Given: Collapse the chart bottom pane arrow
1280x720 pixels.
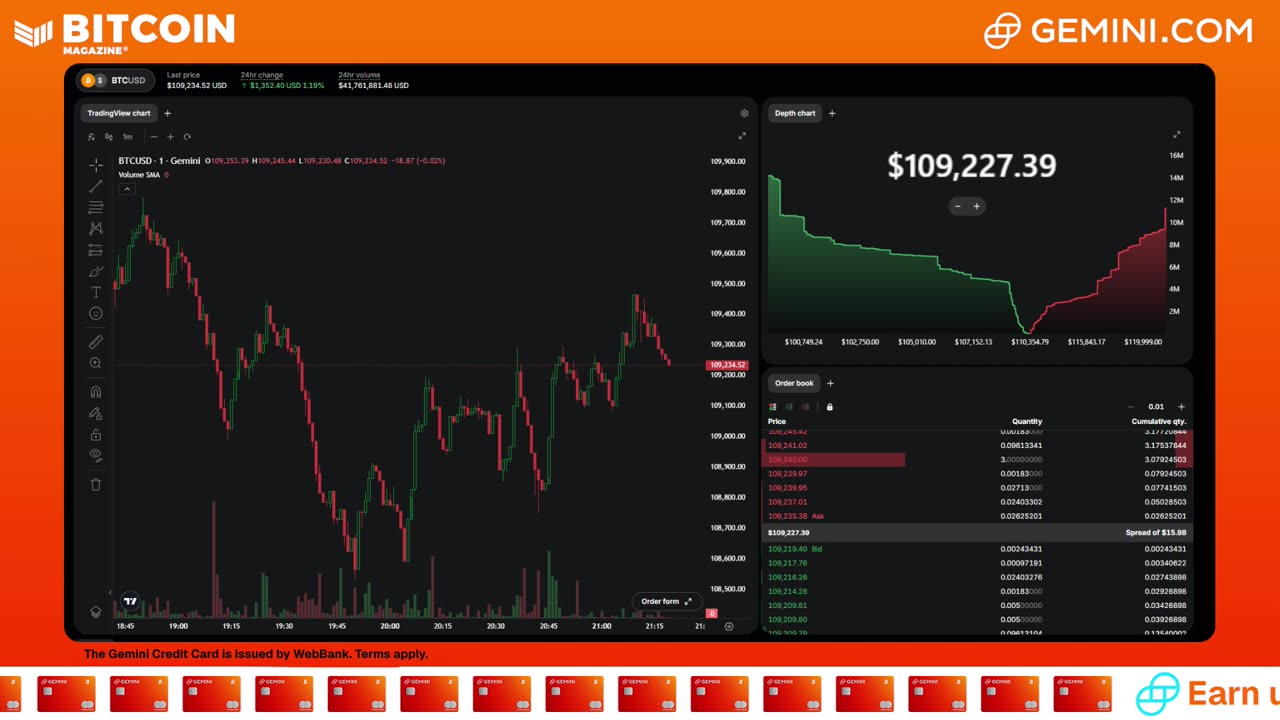Looking at the screenshot, I should click(x=110, y=592).
